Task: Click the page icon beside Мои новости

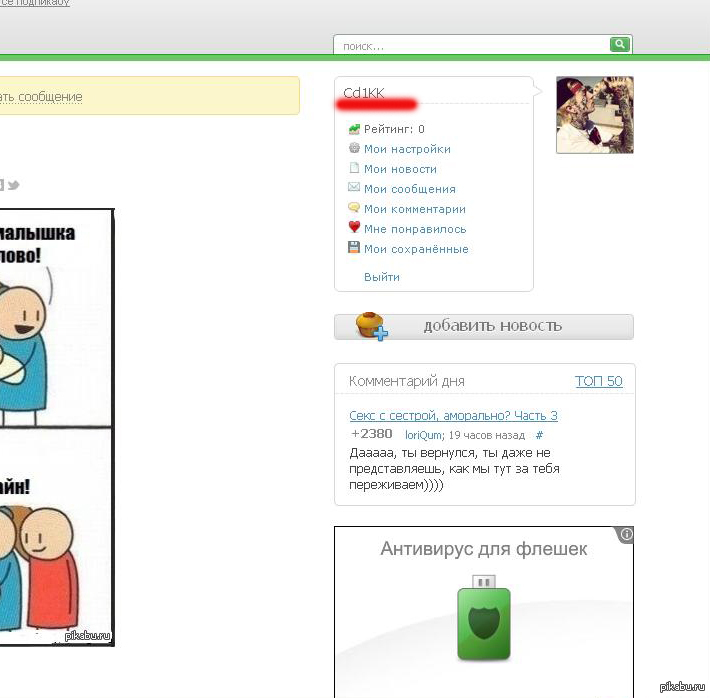Action: [354, 169]
